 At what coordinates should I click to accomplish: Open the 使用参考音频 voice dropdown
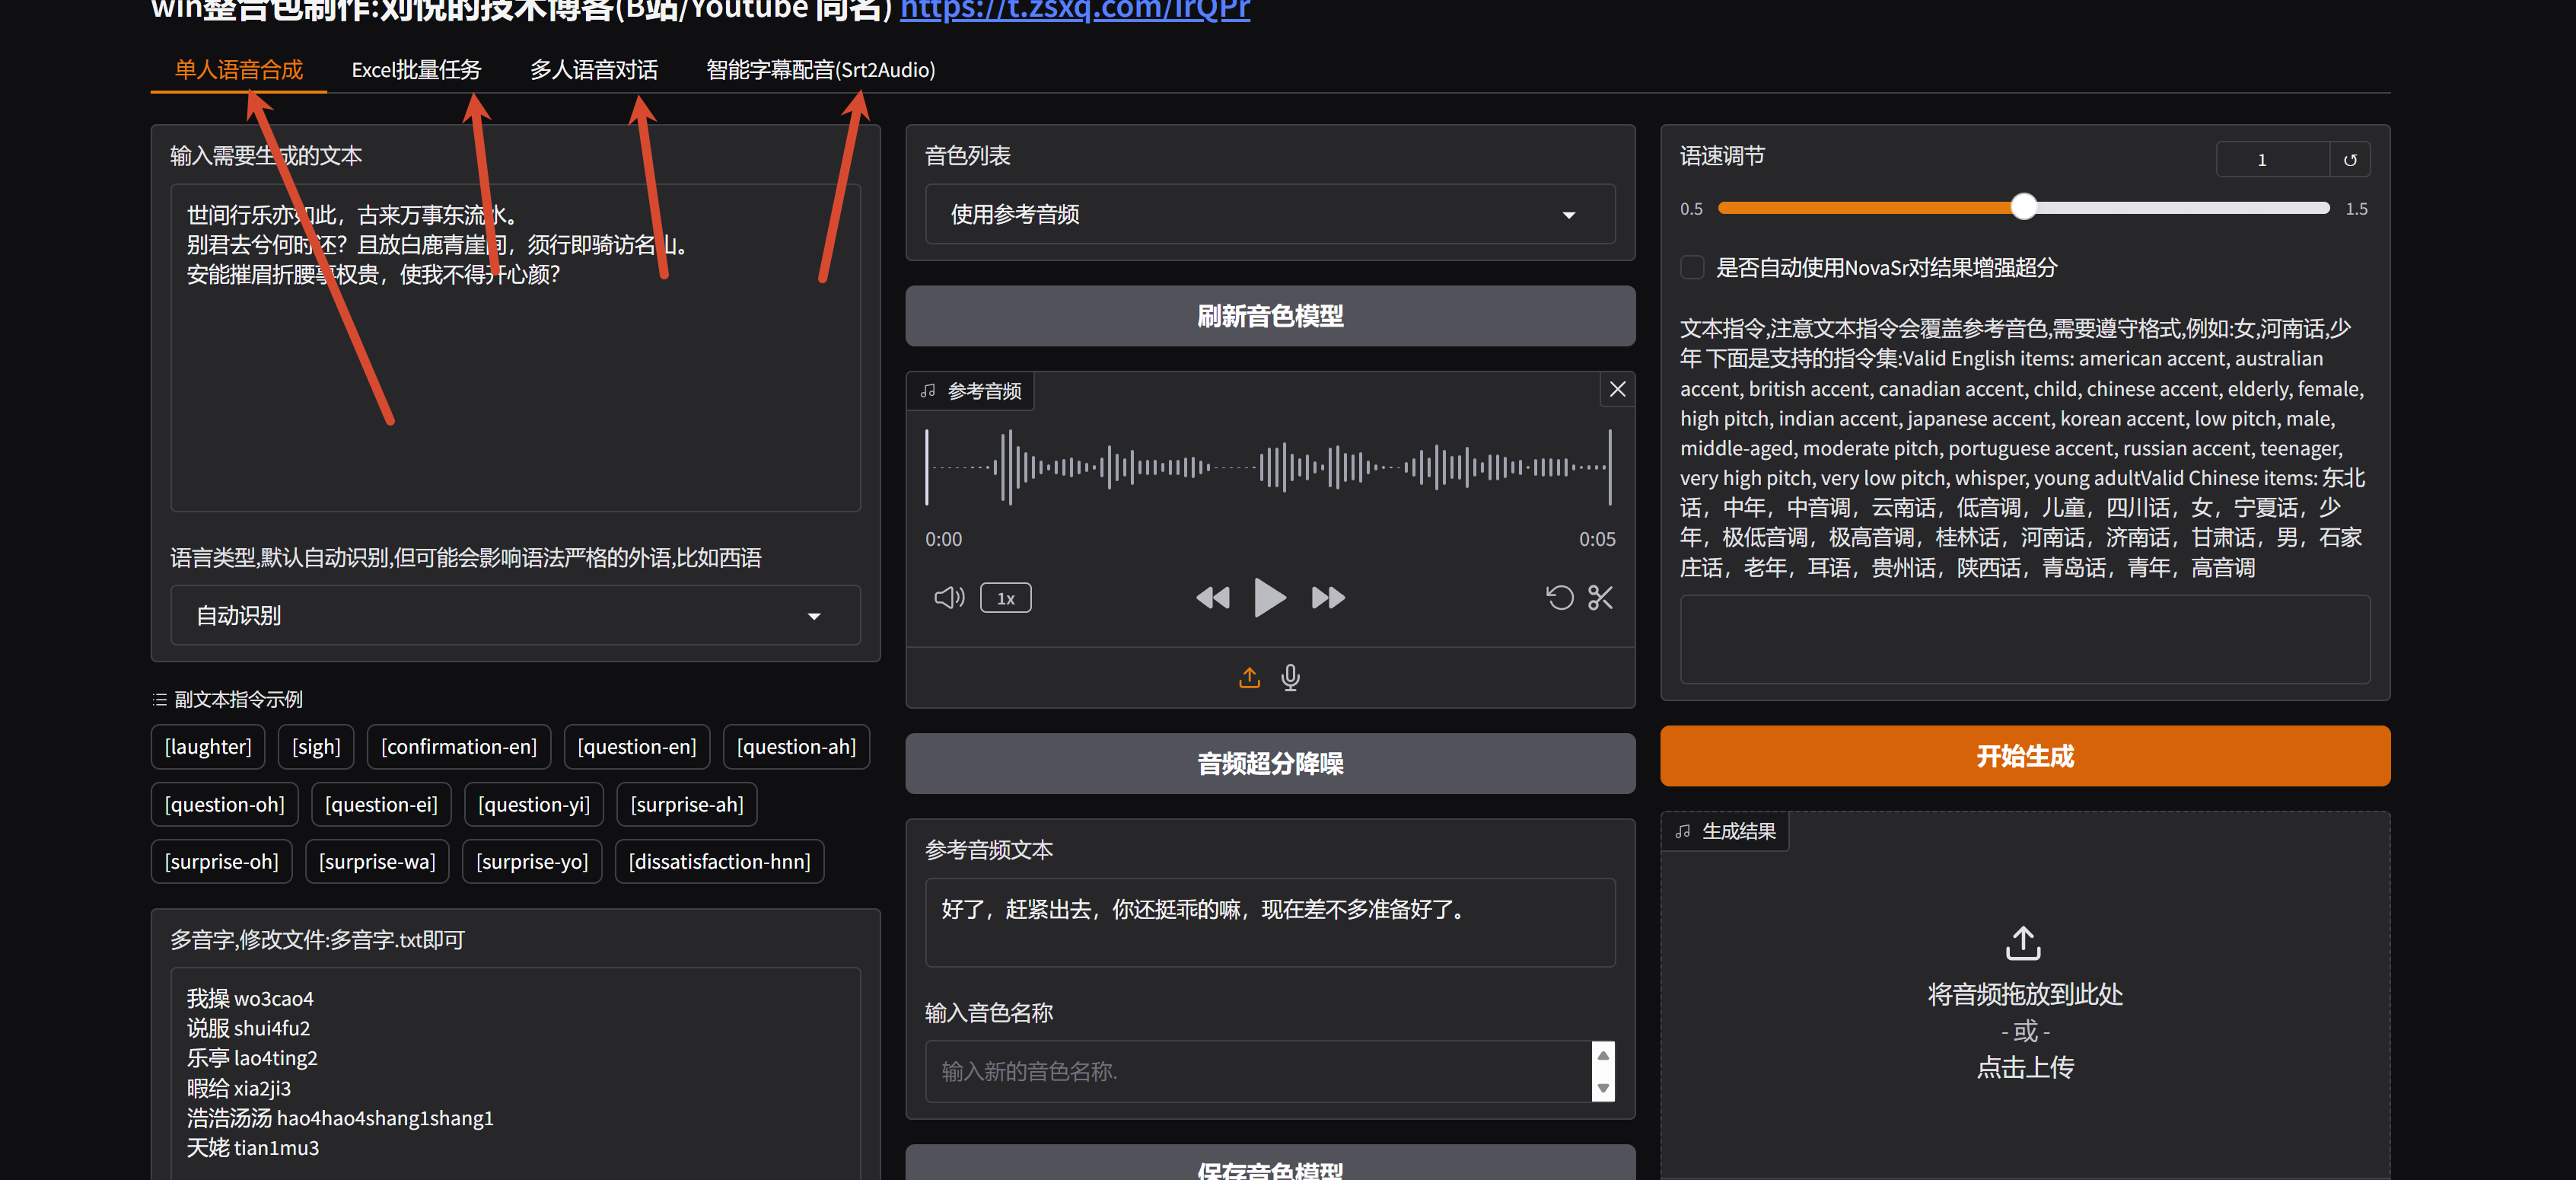click(x=1270, y=214)
